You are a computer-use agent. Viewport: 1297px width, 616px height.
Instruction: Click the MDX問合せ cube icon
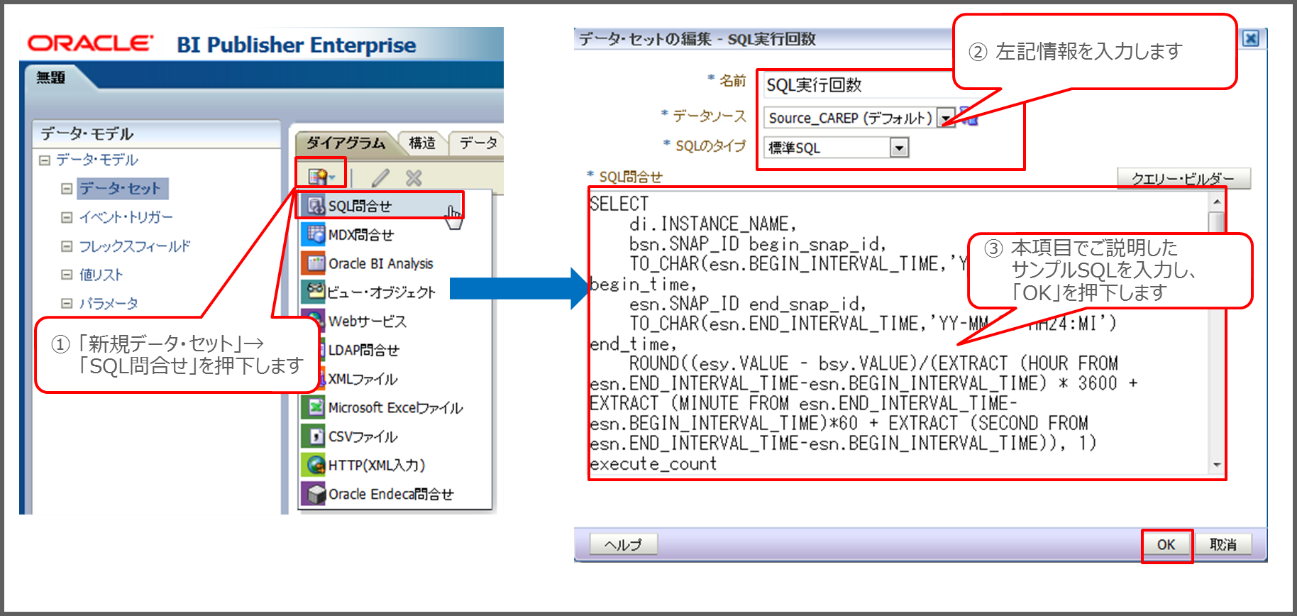(314, 235)
